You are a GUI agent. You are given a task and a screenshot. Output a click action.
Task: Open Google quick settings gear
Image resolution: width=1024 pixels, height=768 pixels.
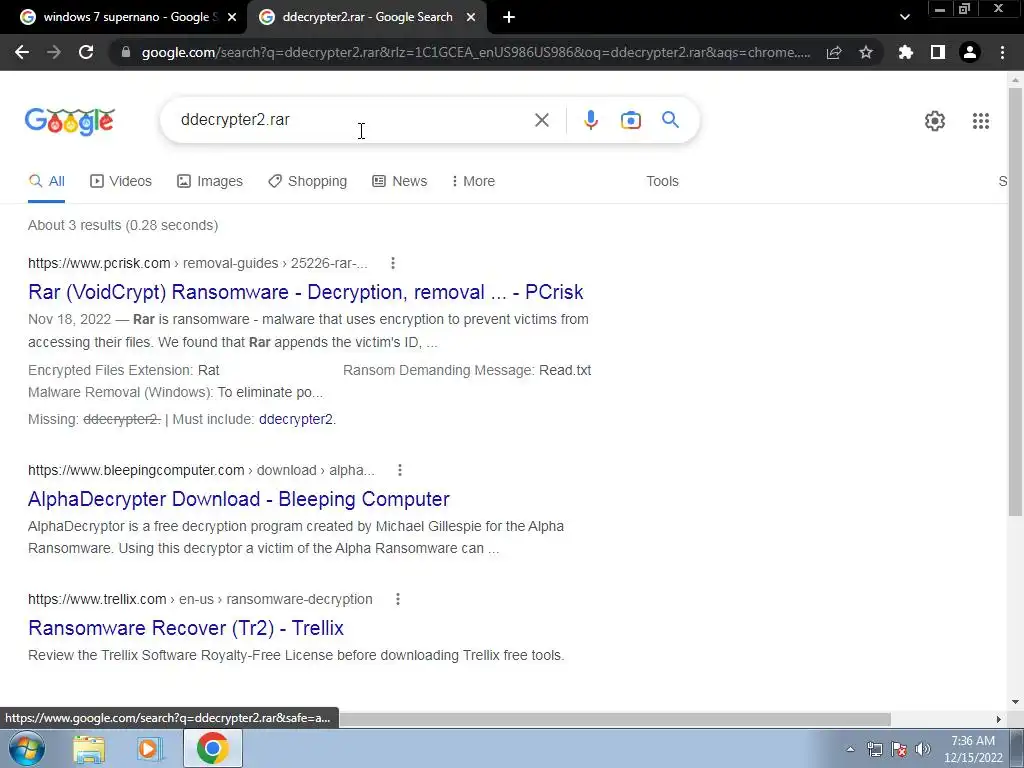[x=935, y=121]
